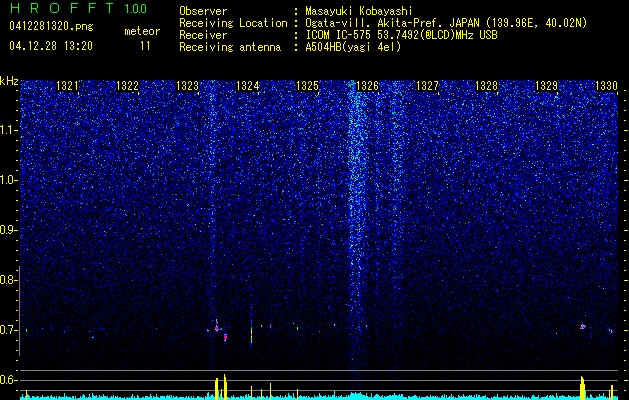
Task: Click the A504HB(yagi 4el) antenna text
Action: [x=353, y=47]
